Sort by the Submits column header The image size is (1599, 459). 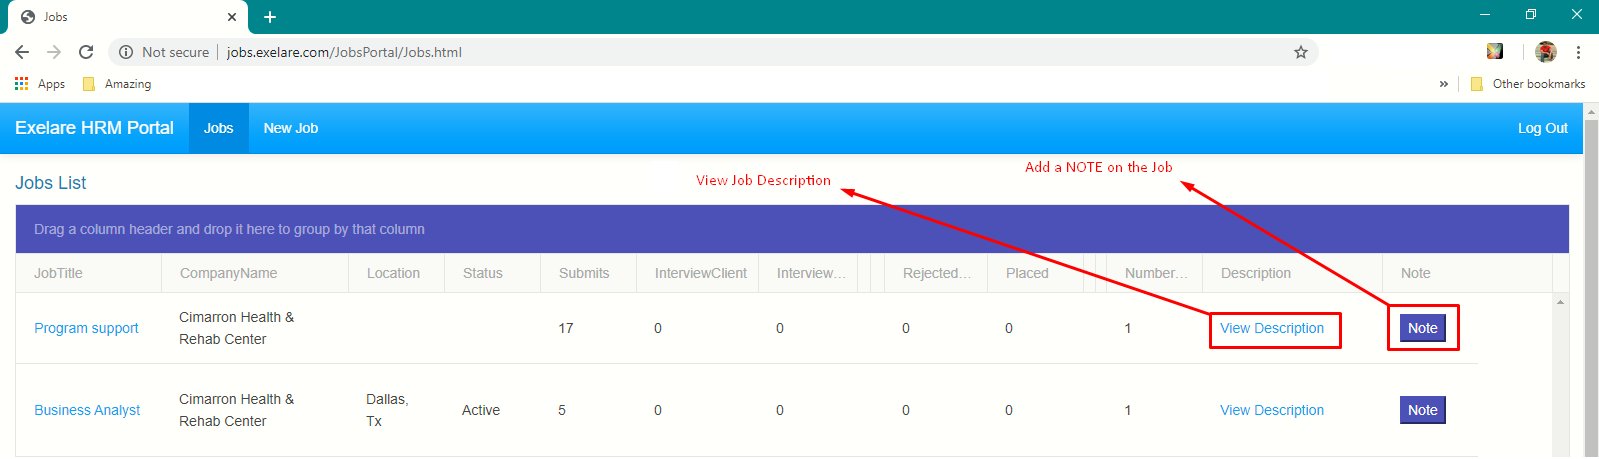(588, 273)
